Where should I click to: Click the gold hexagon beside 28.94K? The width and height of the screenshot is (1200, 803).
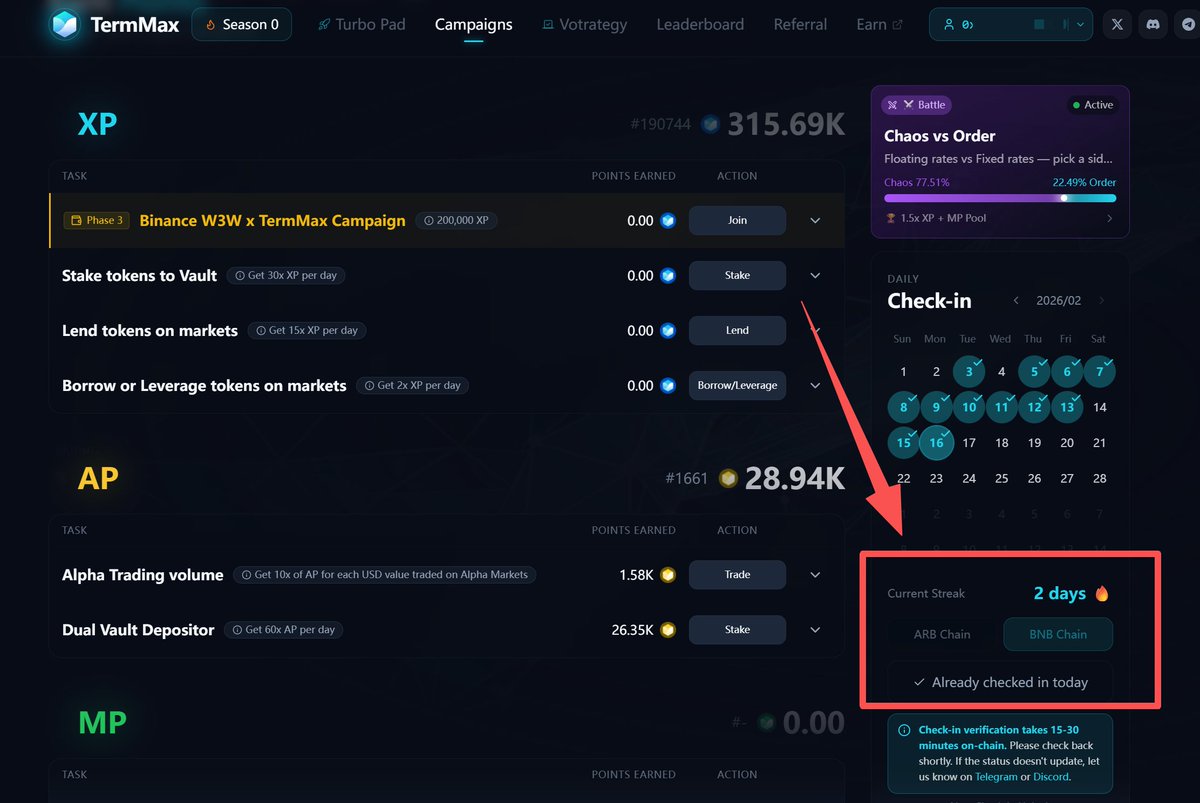pyautogui.click(x=729, y=479)
